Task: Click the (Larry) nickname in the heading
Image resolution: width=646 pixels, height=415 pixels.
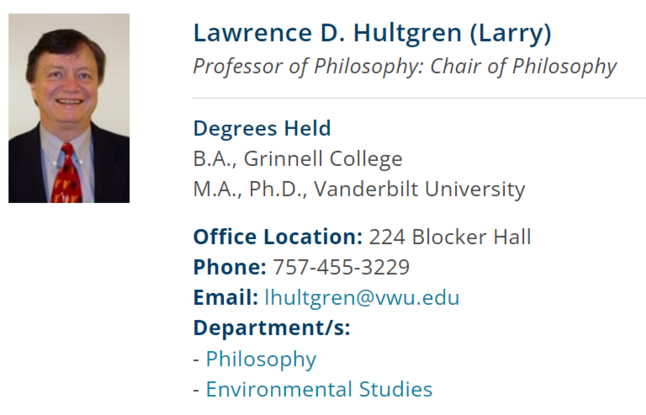Action: pos(510,34)
